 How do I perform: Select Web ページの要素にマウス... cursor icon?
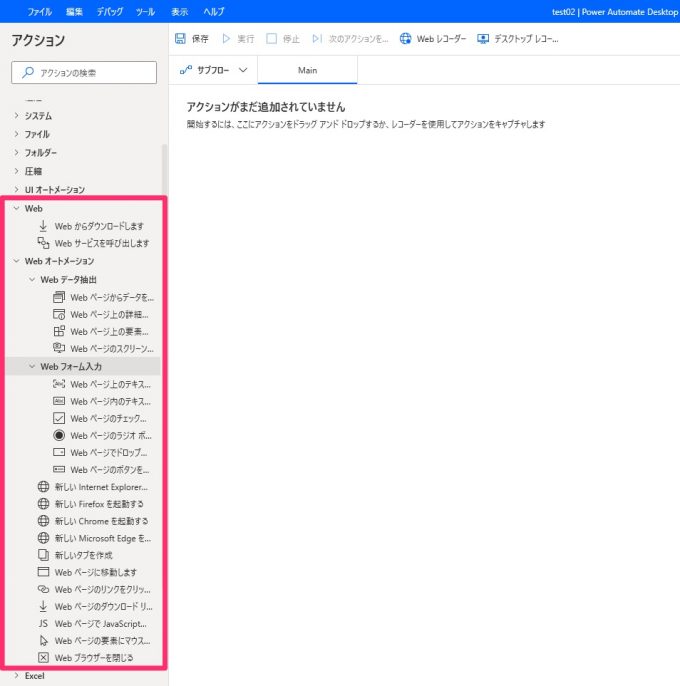(x=43, y=640)
